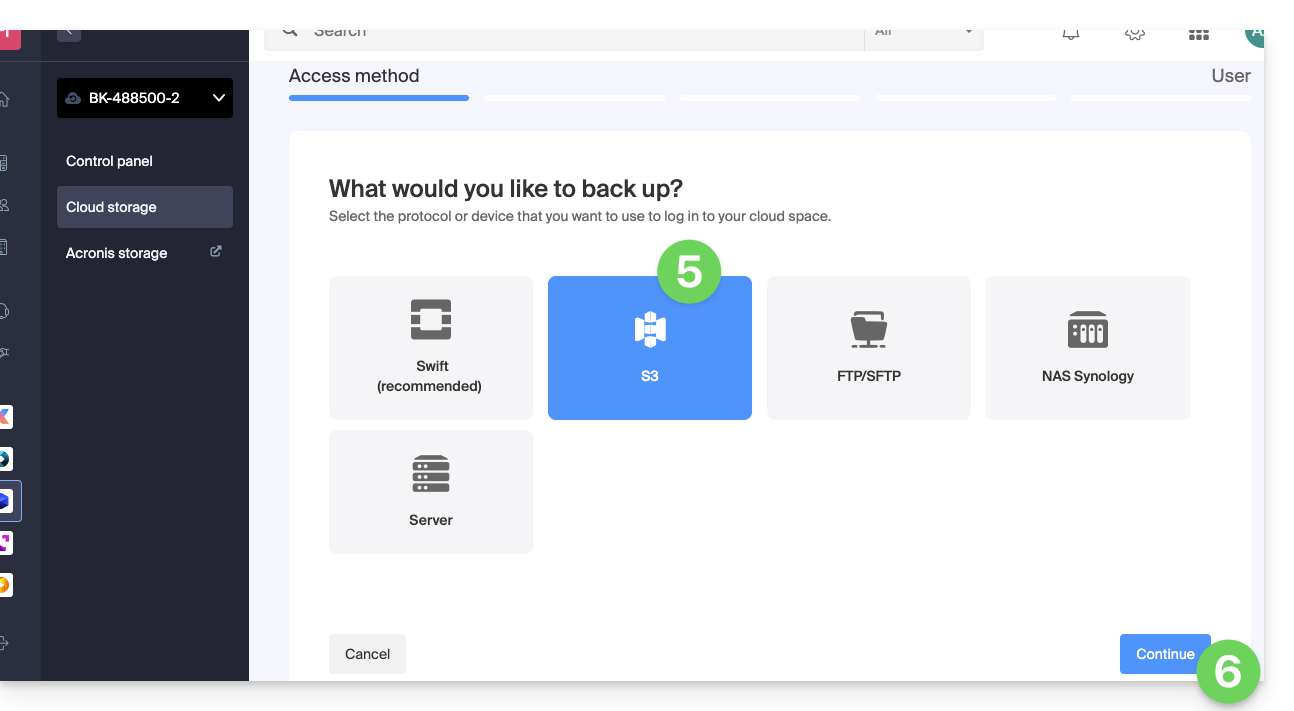Collapse the sidebar with the back chevron
The height and width of the screenshot is (711, 1294).
[68, 32]
